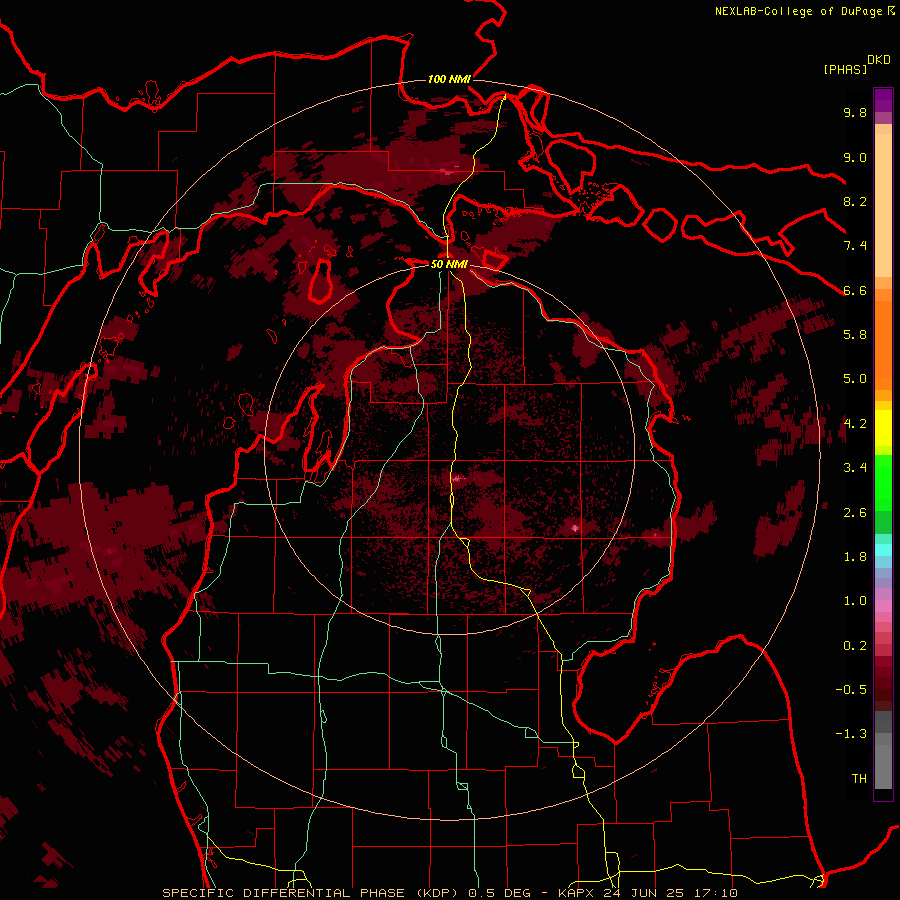Pick the bright green band on the color bar
Image resolution: width=900 pixels, height=900 pixels.
tap(883, 482)
